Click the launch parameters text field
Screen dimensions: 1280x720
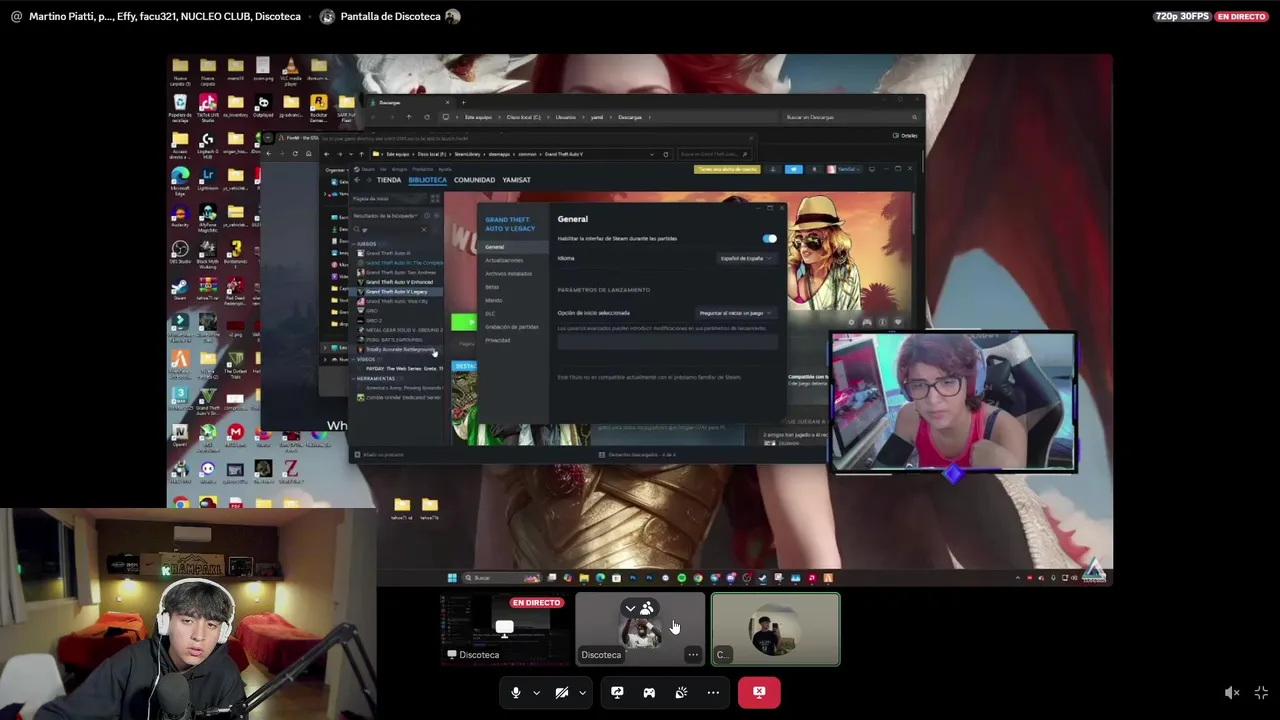point(667,342)
